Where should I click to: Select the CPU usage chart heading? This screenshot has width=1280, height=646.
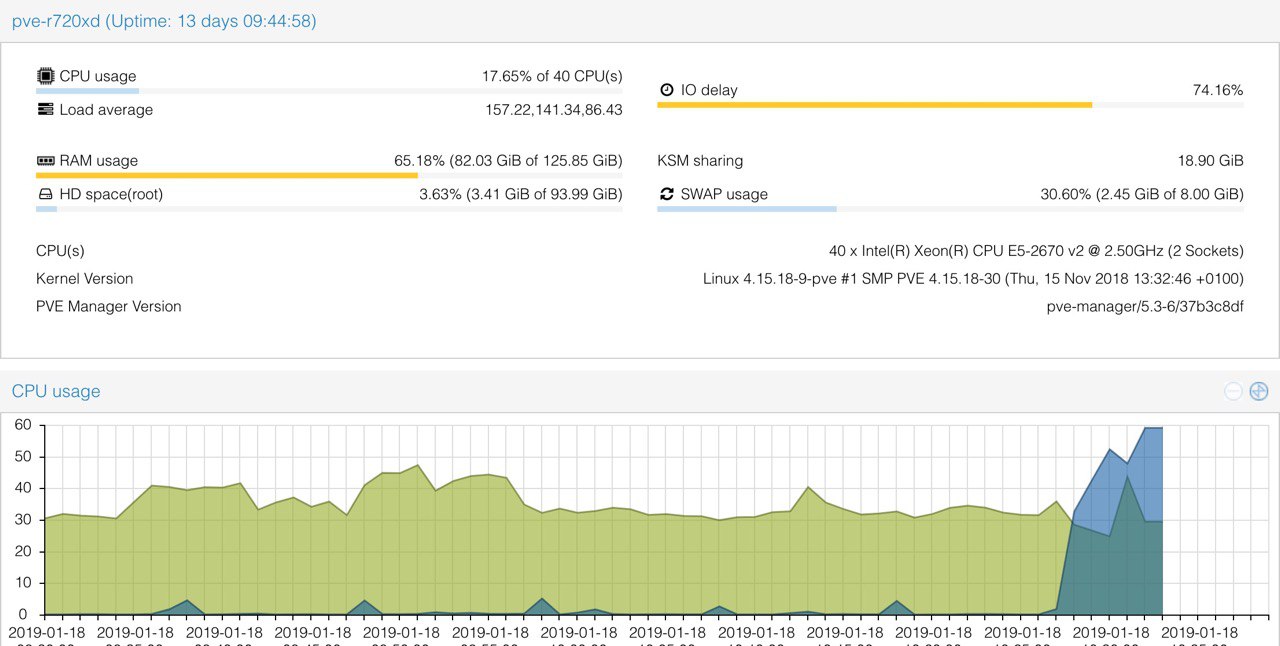(56, 391)
